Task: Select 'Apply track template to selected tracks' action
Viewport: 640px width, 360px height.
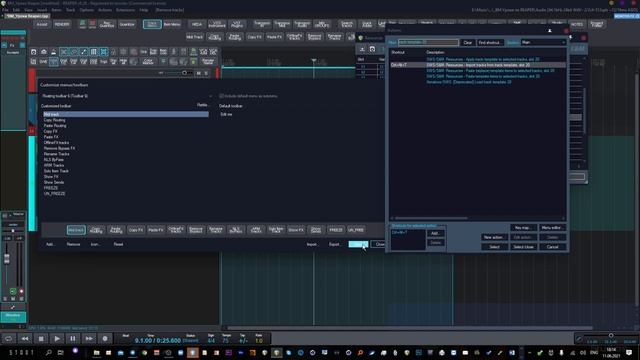Action: (483, 59)
